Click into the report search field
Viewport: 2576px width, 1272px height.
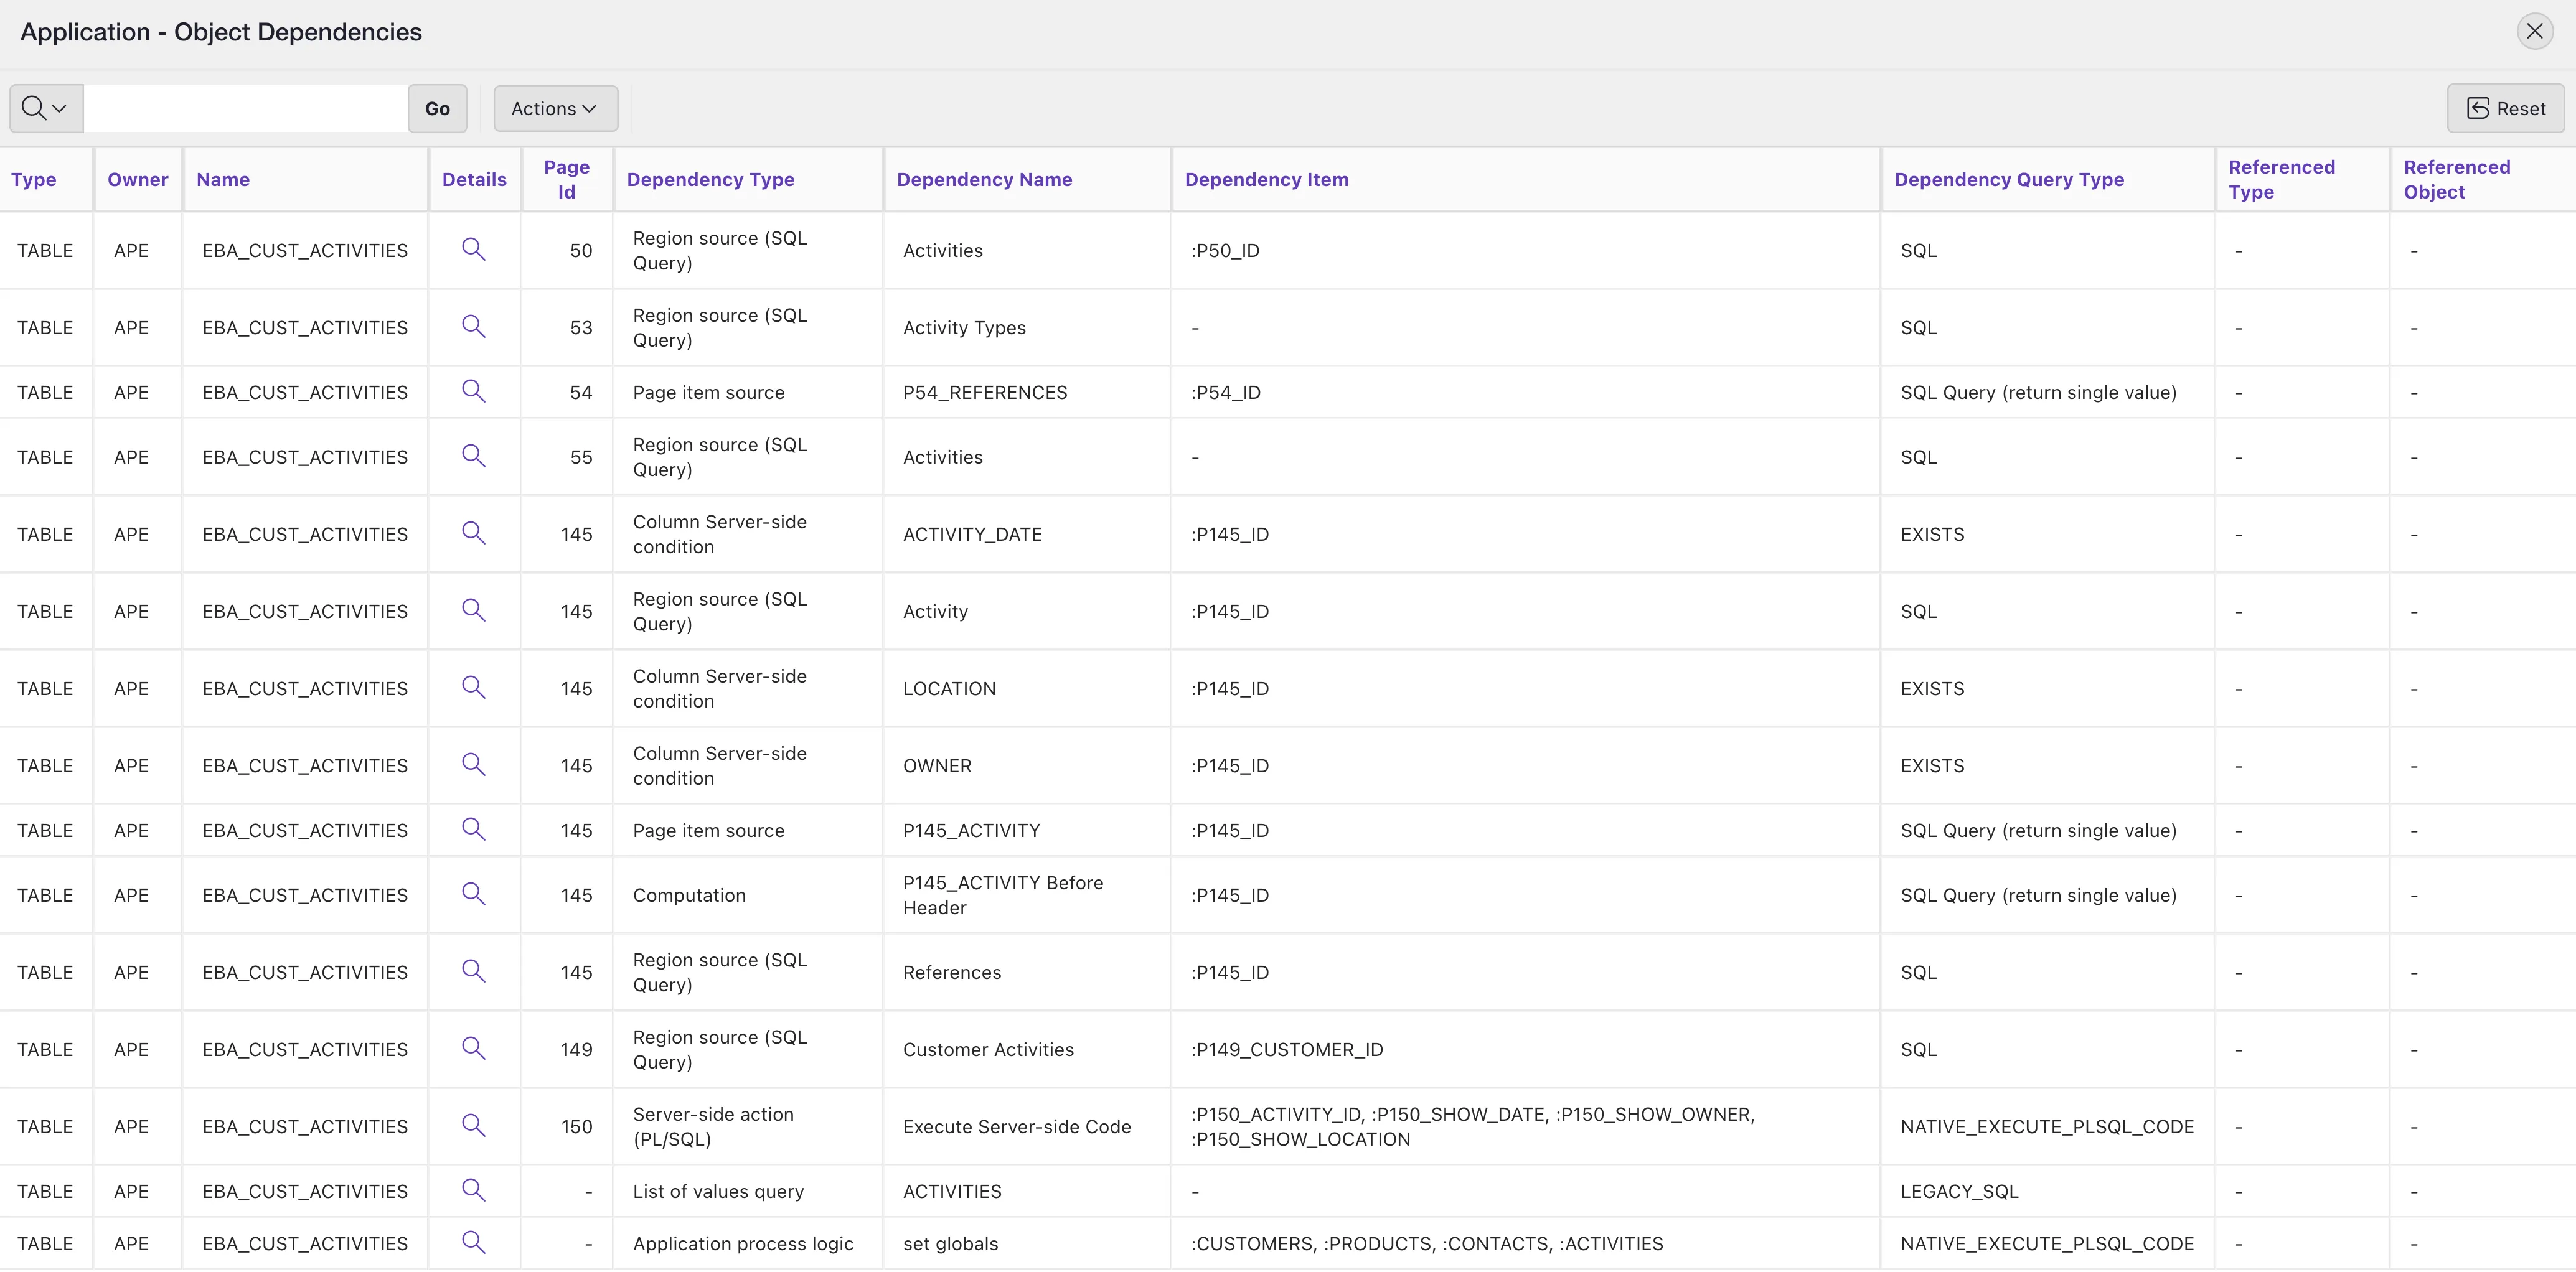click(245, 108)
